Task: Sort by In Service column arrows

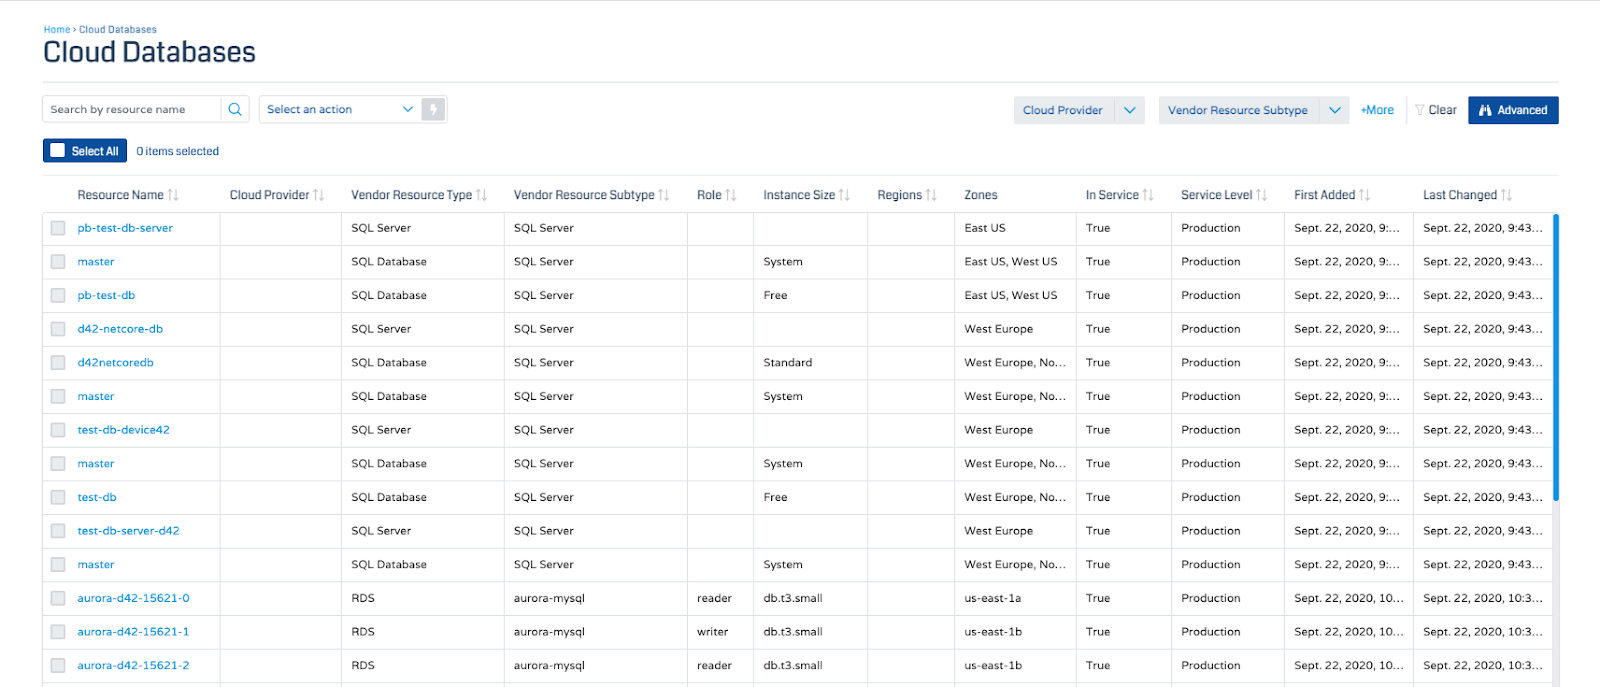Action: click(1148, 195)
